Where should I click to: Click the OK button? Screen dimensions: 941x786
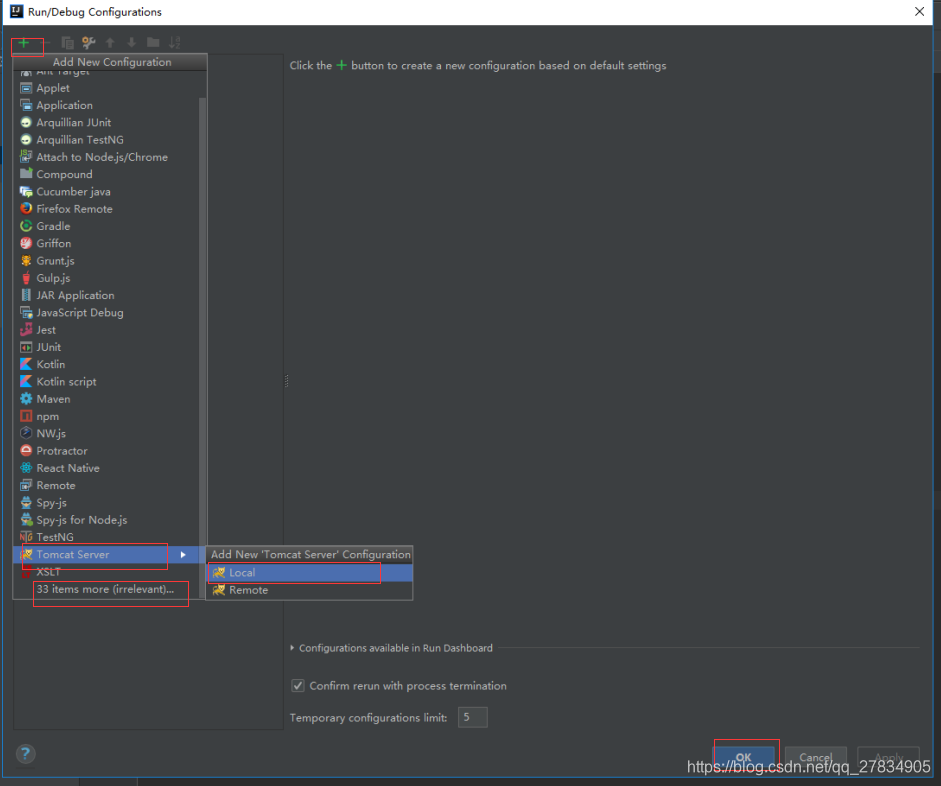[x=744, y=757]
